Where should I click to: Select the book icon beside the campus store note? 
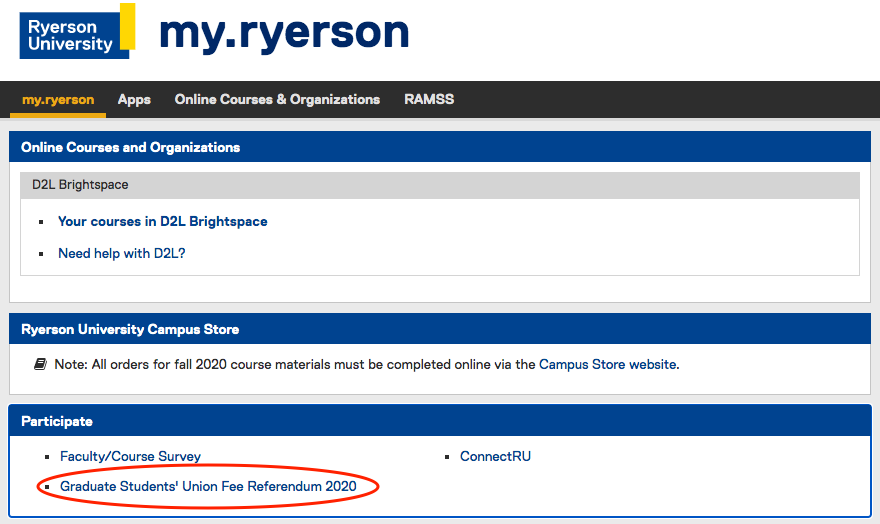point(40,365)
